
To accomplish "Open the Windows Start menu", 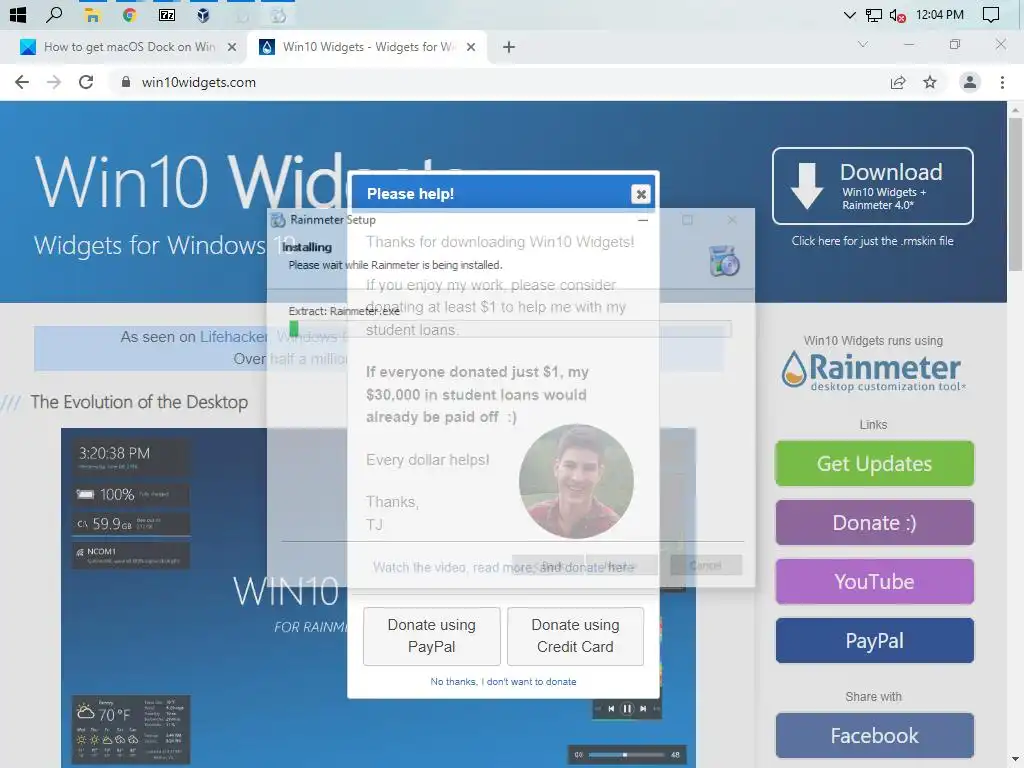I will (18, 14).
